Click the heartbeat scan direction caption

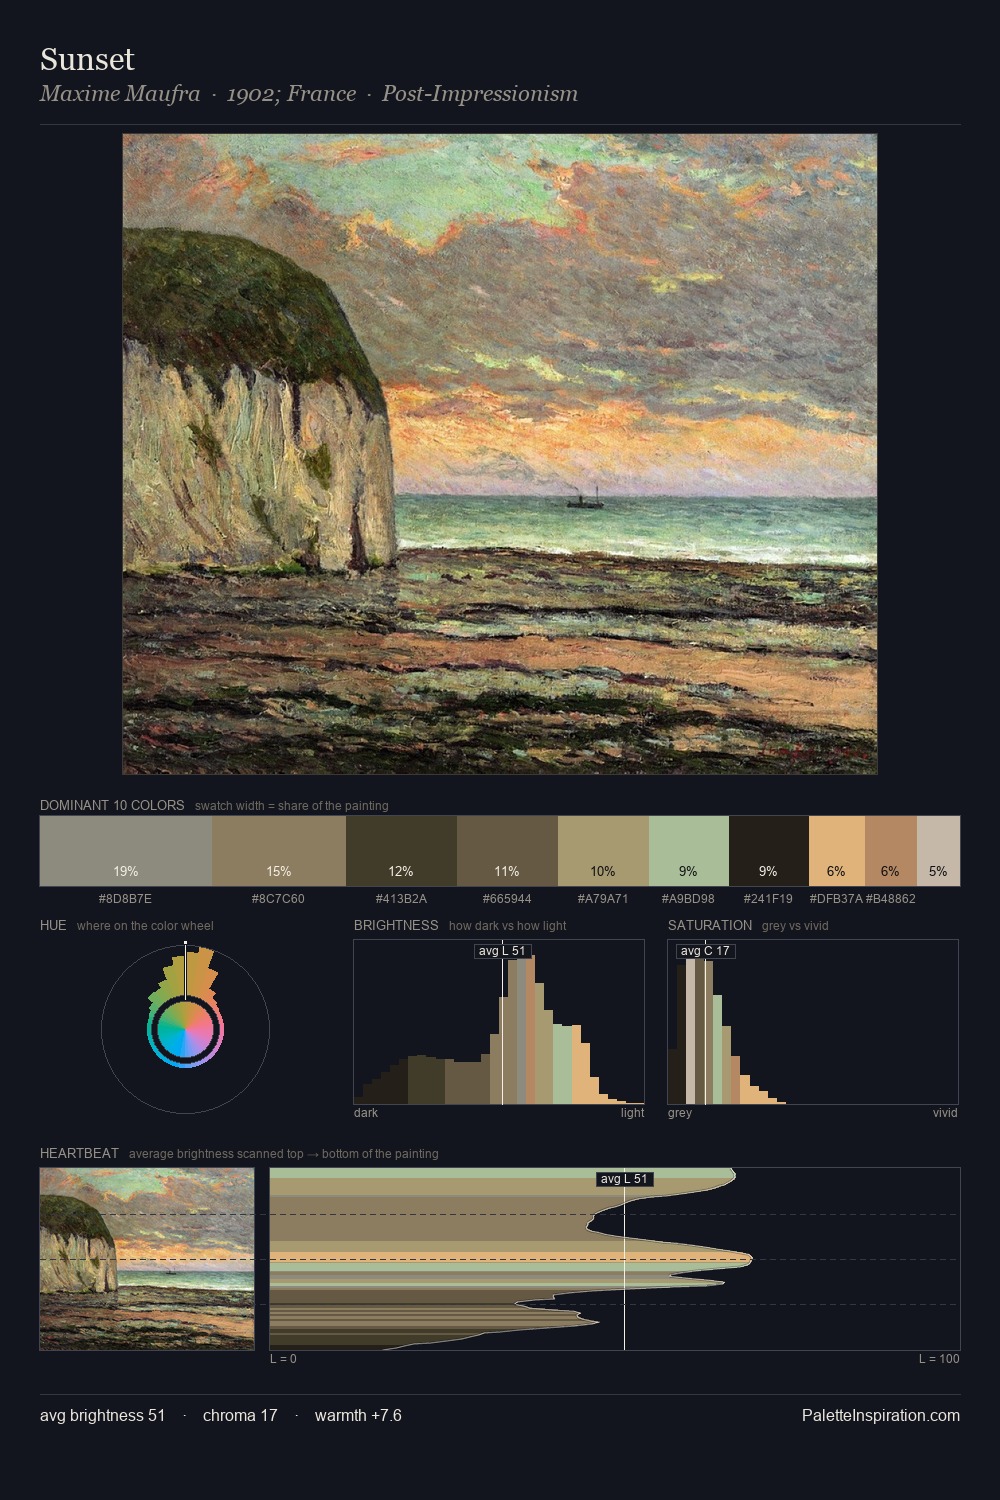pyautogui.click(x=284, y=1154)
